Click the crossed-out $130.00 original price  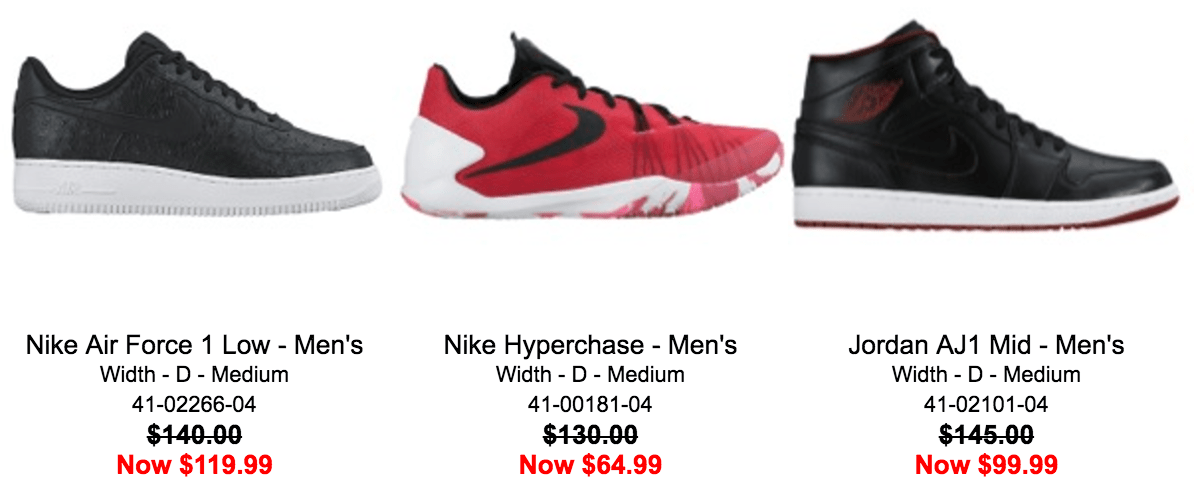(590, 435)
